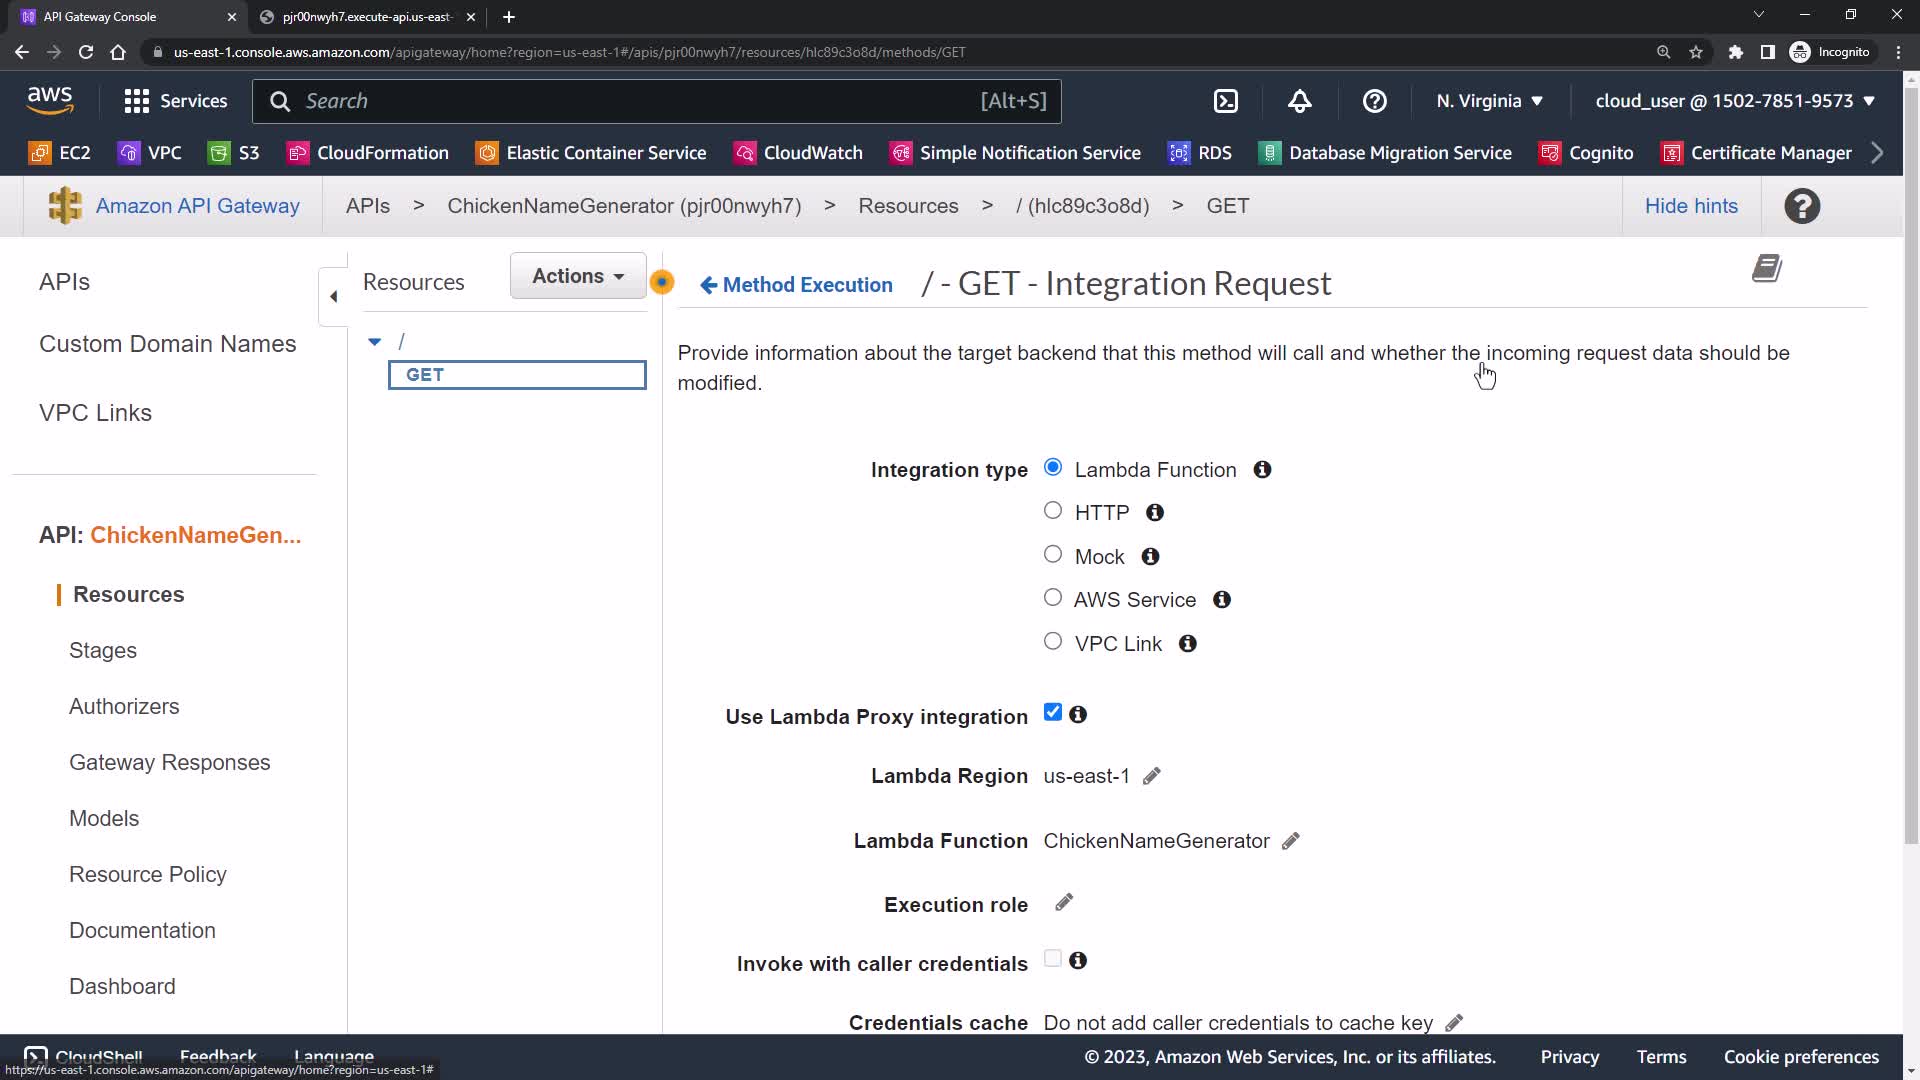
Task: Open Stages in the API sidebar
Action: [103, 650]
